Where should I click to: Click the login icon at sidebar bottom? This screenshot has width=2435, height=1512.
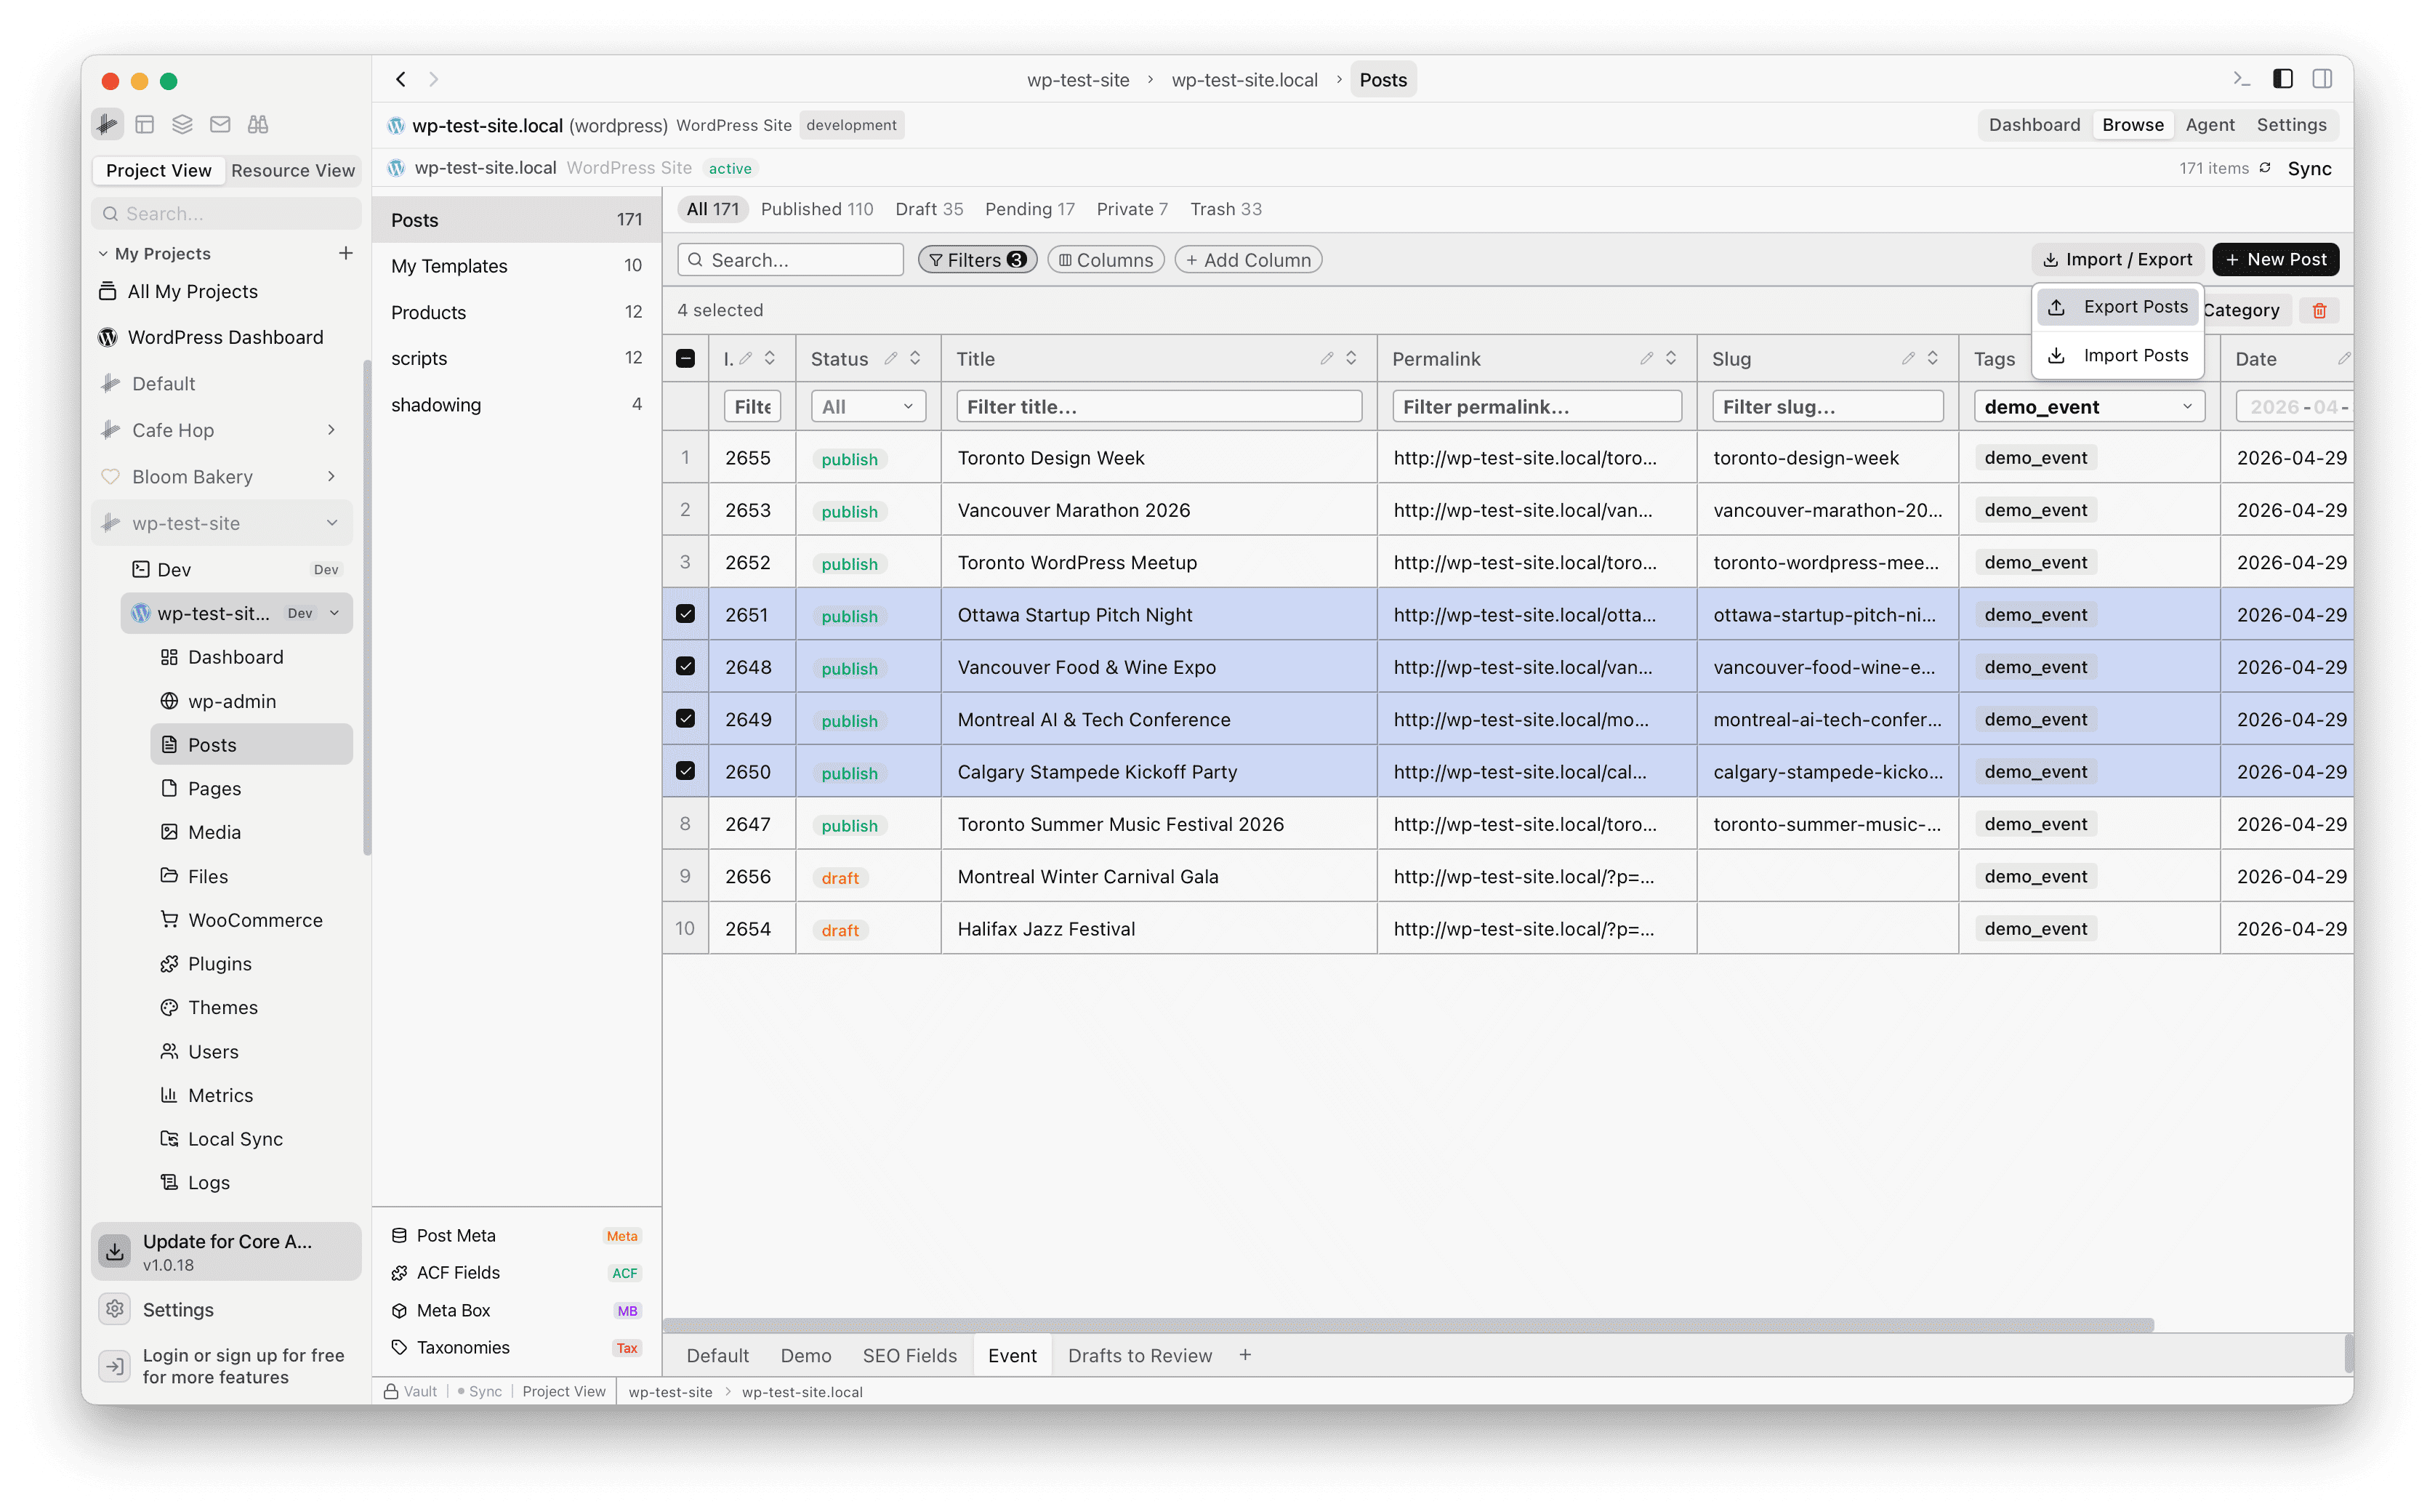(115, 1365)
